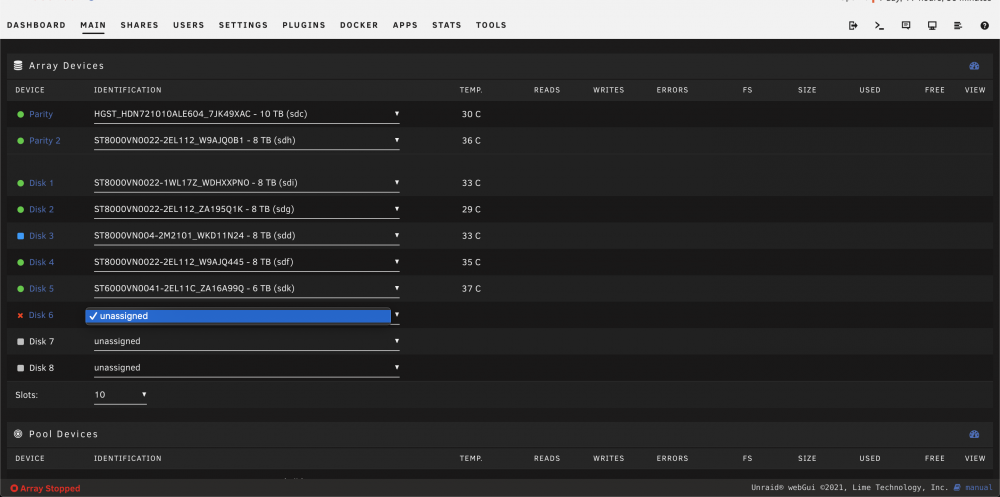The height and width of the screenshot is (497, 1000).
Task: Open the Parity device link
Action: pos(41,114)
